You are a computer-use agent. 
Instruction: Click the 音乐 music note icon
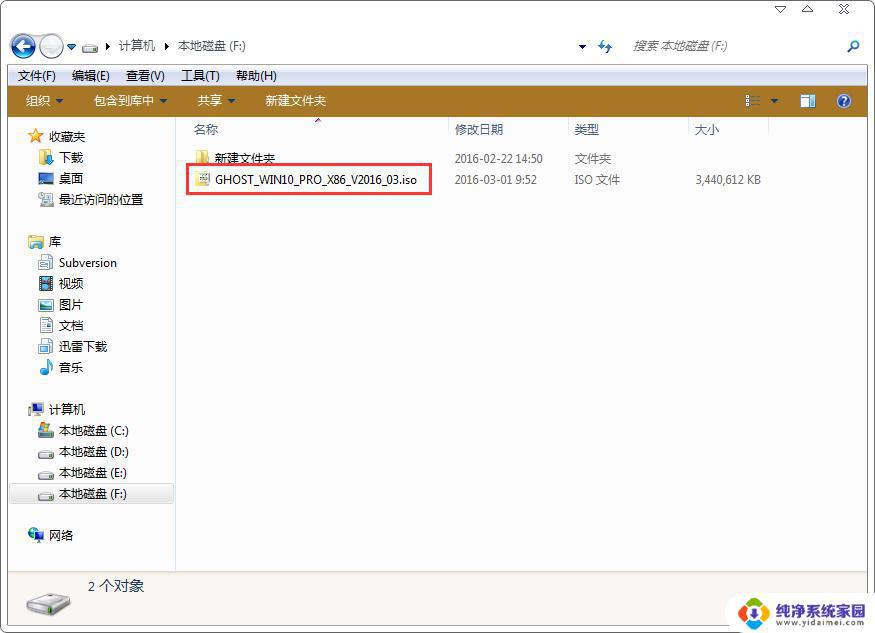pyautogui.click(x=46, y=367)
